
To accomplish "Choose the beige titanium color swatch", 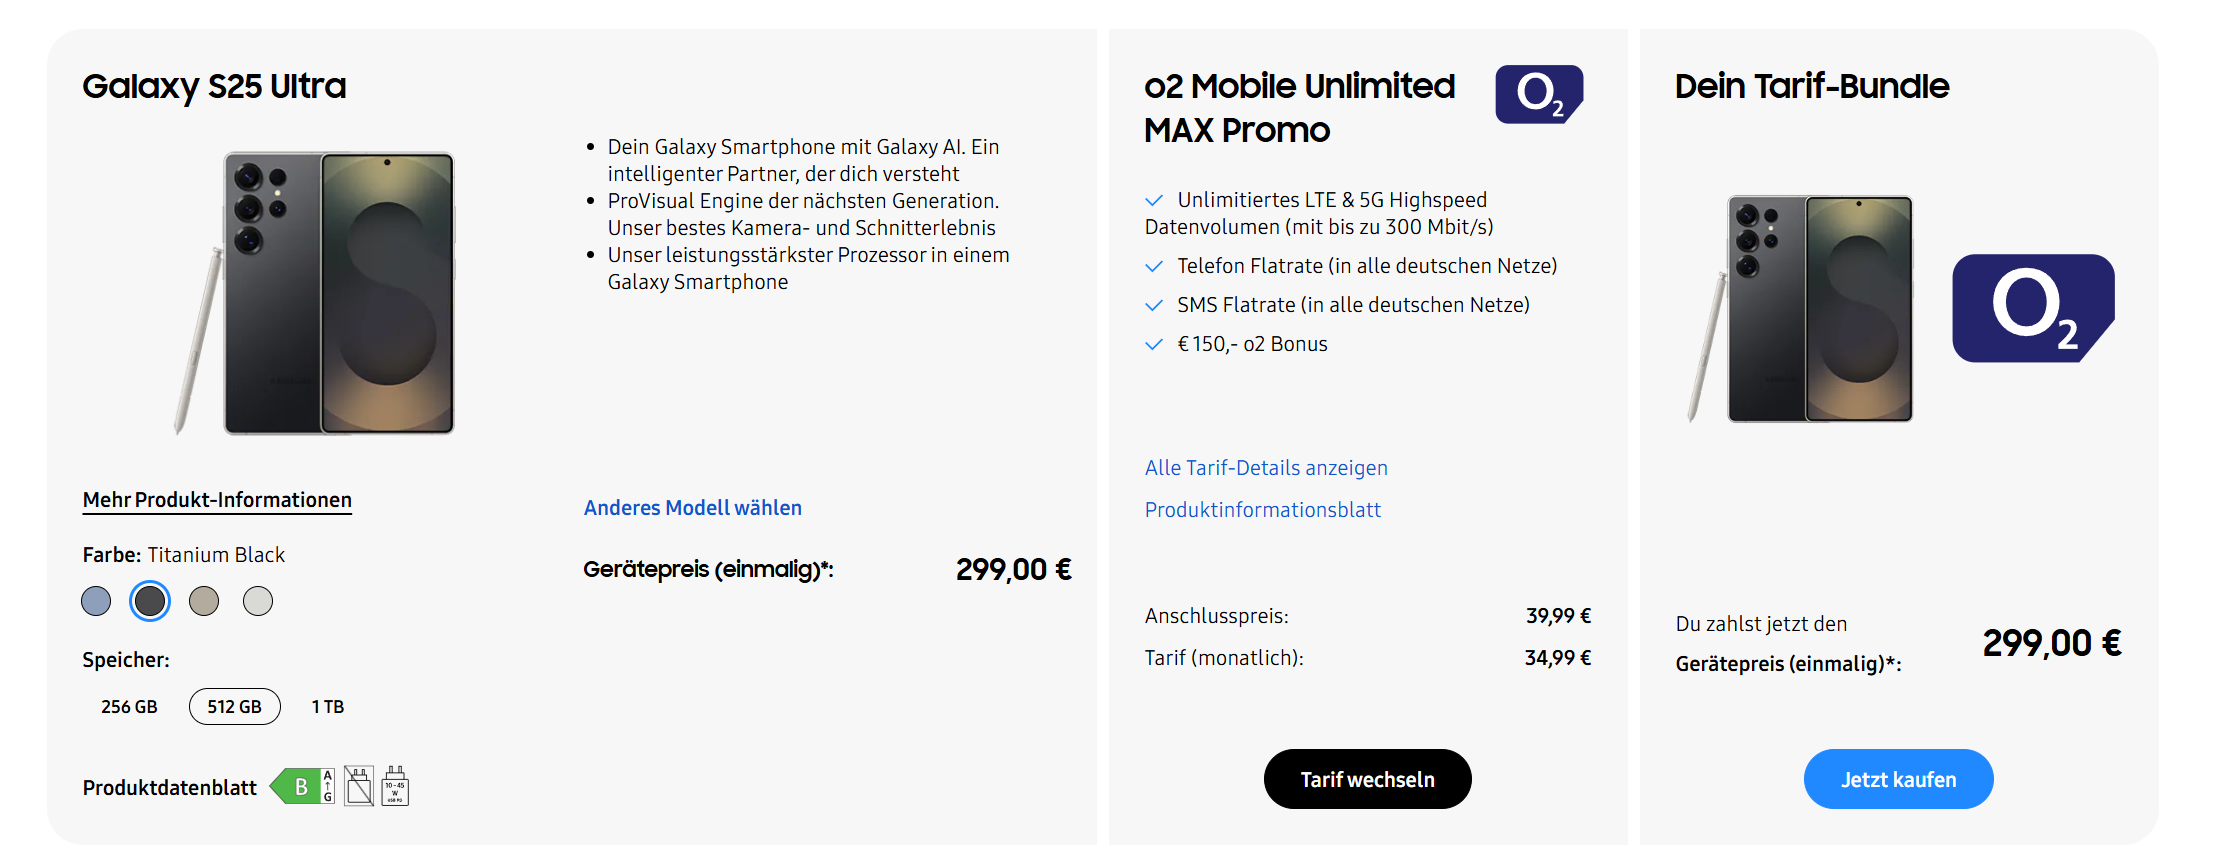I will pos(204,601).
